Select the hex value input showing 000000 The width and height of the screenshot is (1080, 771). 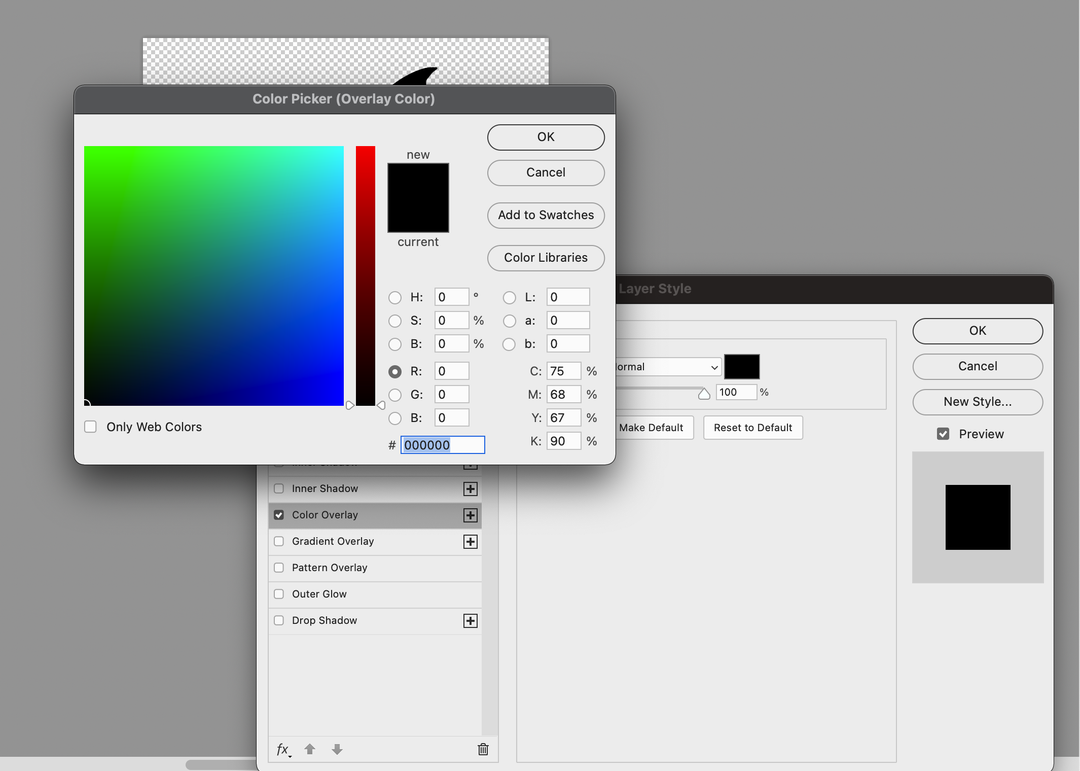(x=441, y=444)
